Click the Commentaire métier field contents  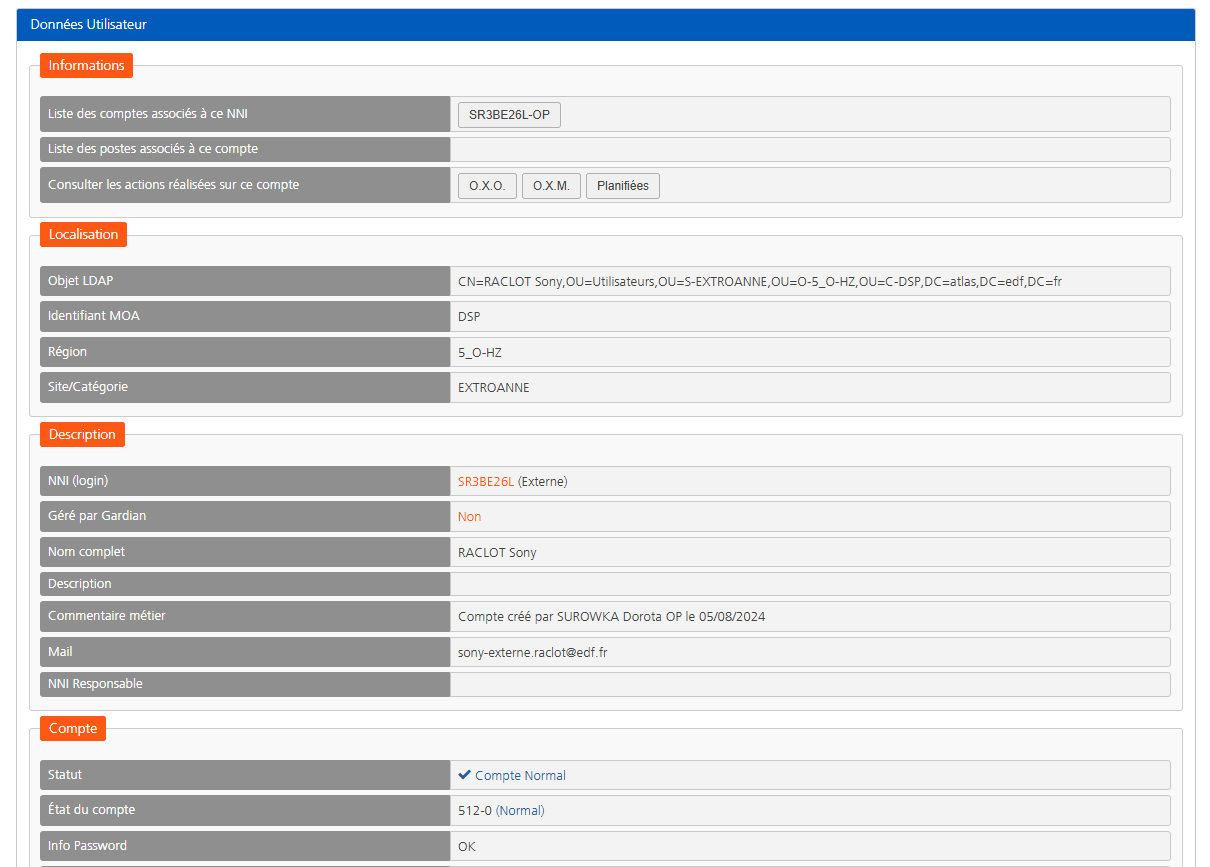click(612, 616)
